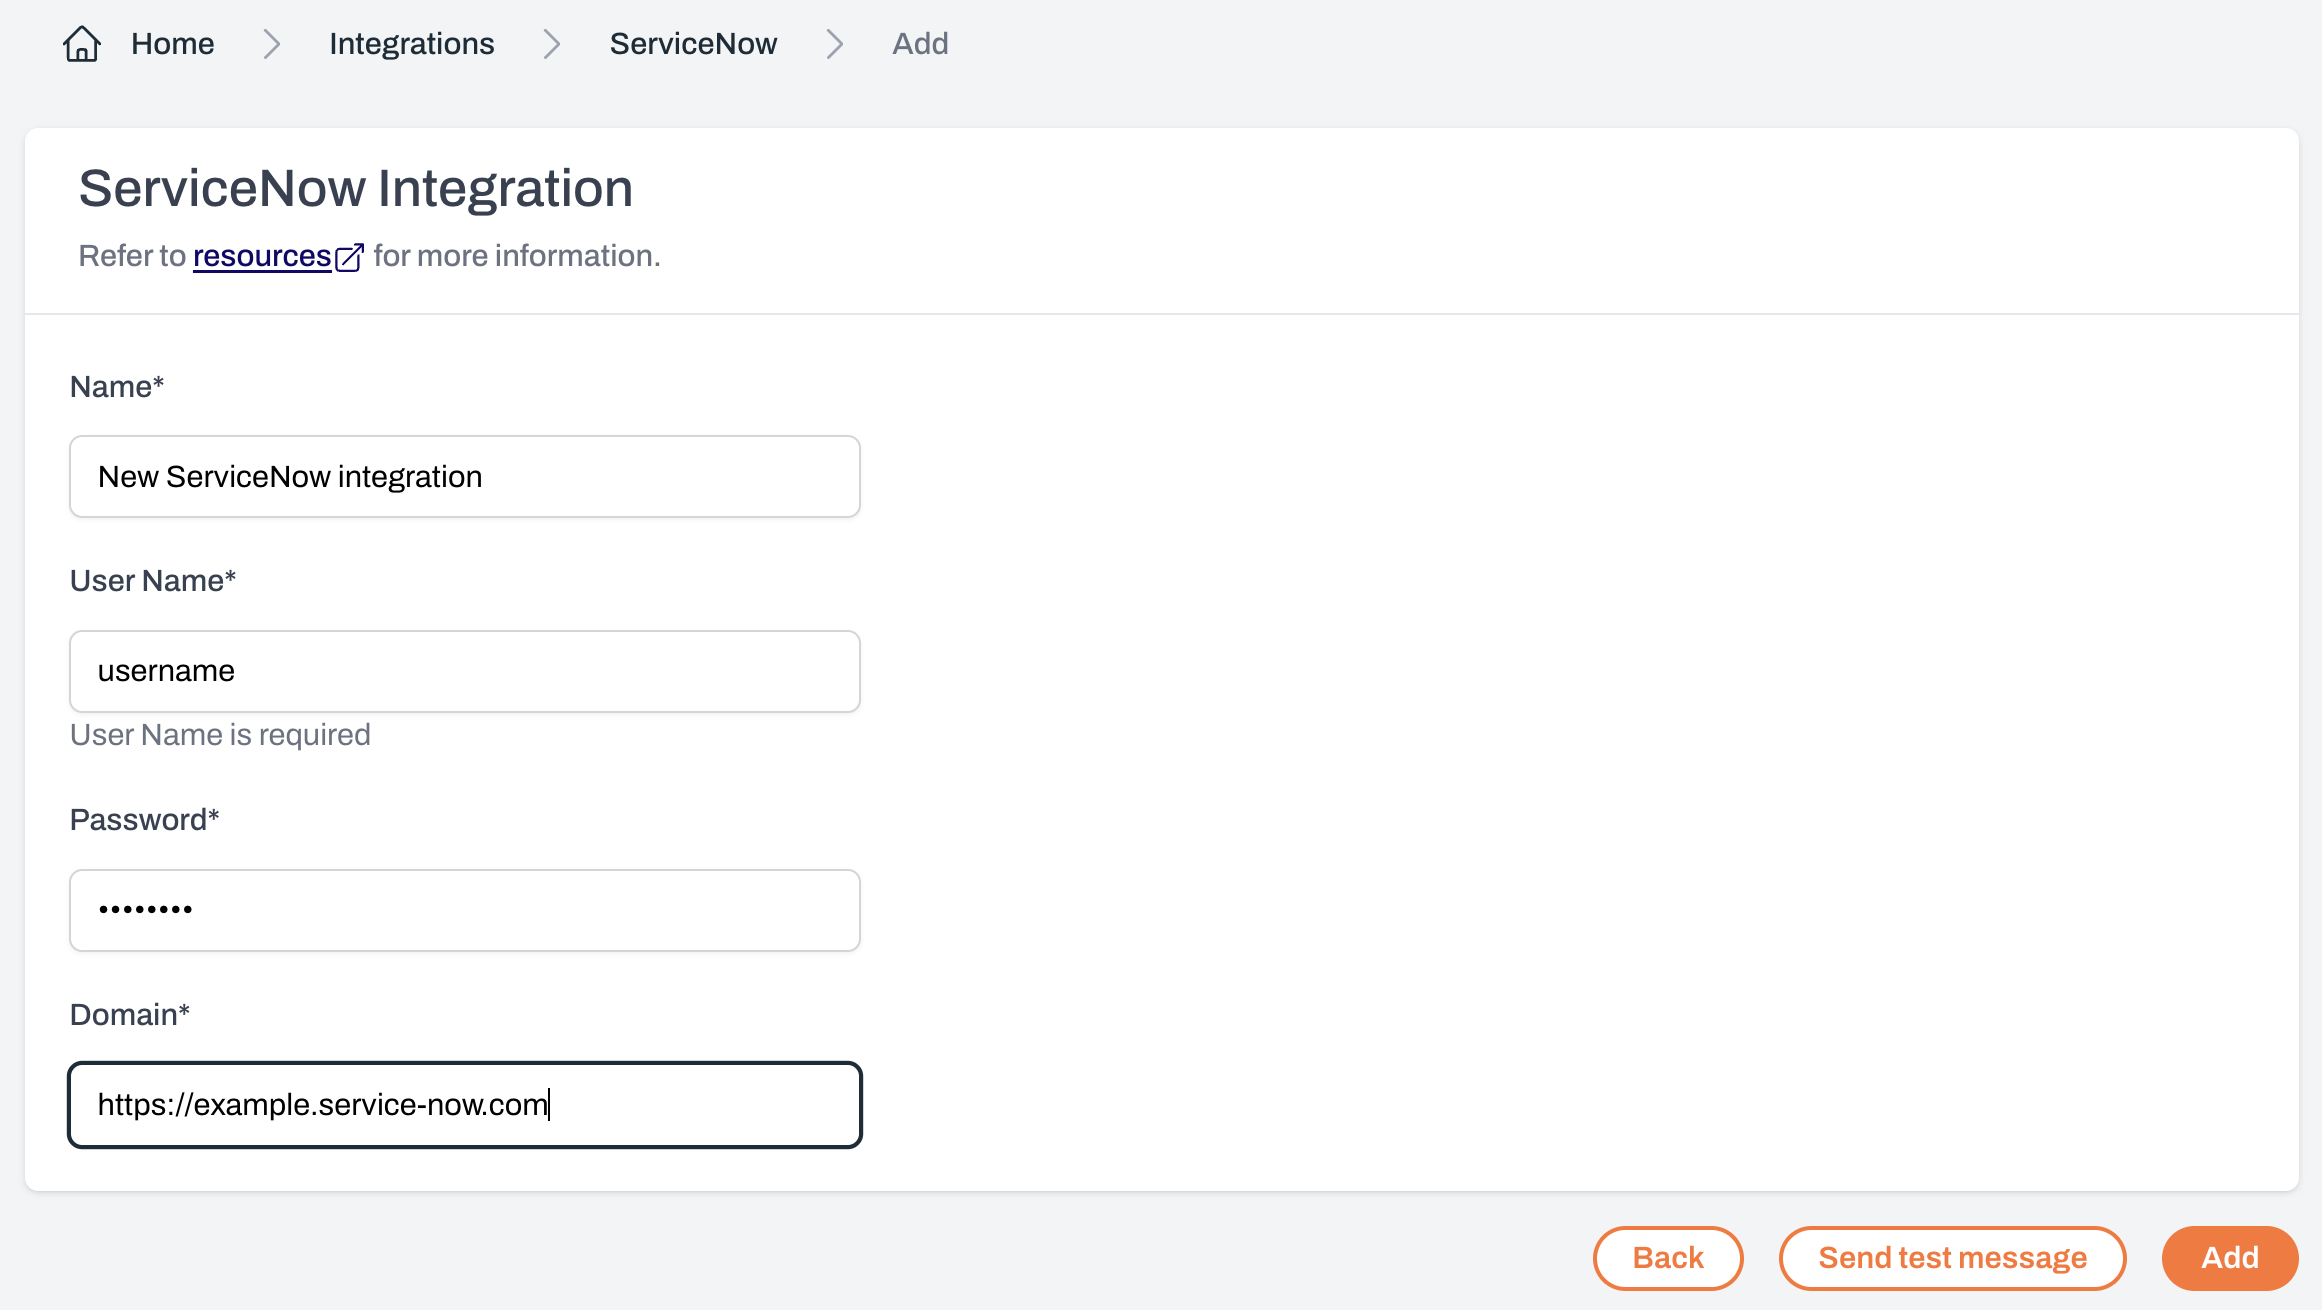Click the external link icon beside resources
Screen dimensions: 2322x1310
(x=349, y=257)
